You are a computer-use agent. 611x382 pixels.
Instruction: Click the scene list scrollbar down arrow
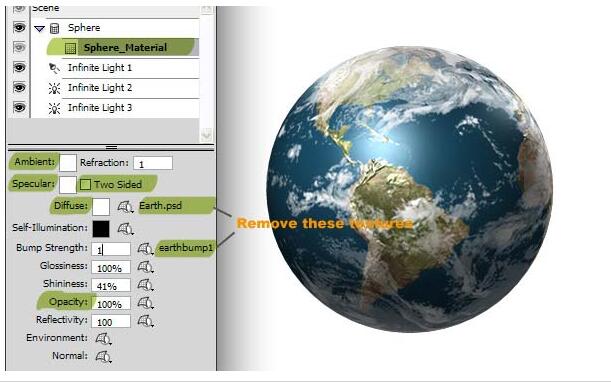pyautogui.click(x=206, y=135)
